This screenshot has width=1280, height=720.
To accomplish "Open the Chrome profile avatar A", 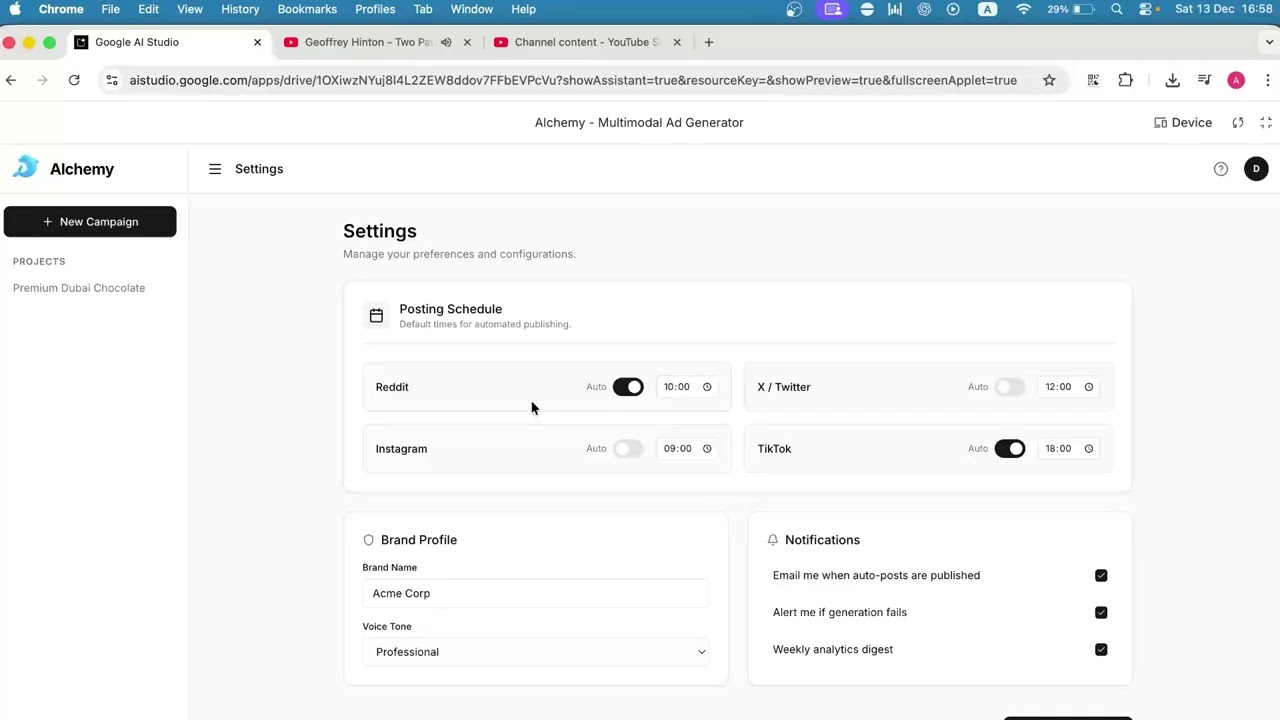I will pyautogui.click(x=1236, y=80).
